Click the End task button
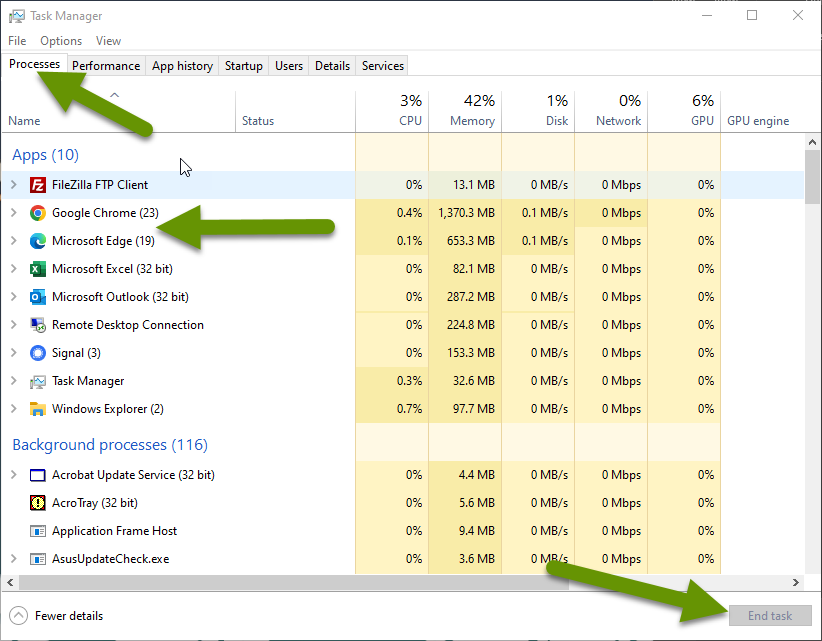 [770, 615]
